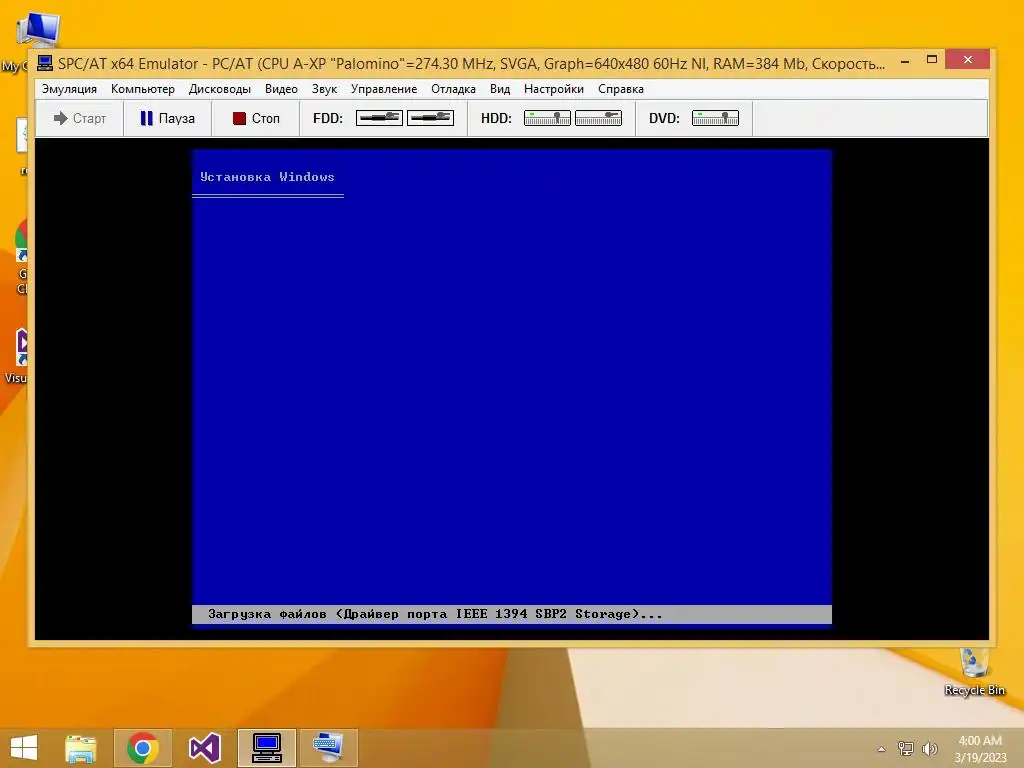Open the Компьютер menu

coord(143,89)
